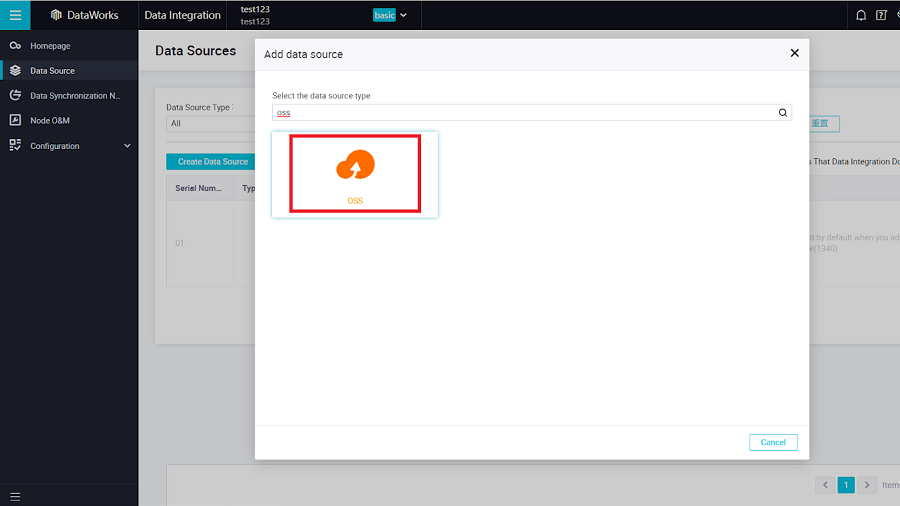Click the Cancel button in the dialog
The height and width of the screenshot is (506, 900).
[773, 442]
